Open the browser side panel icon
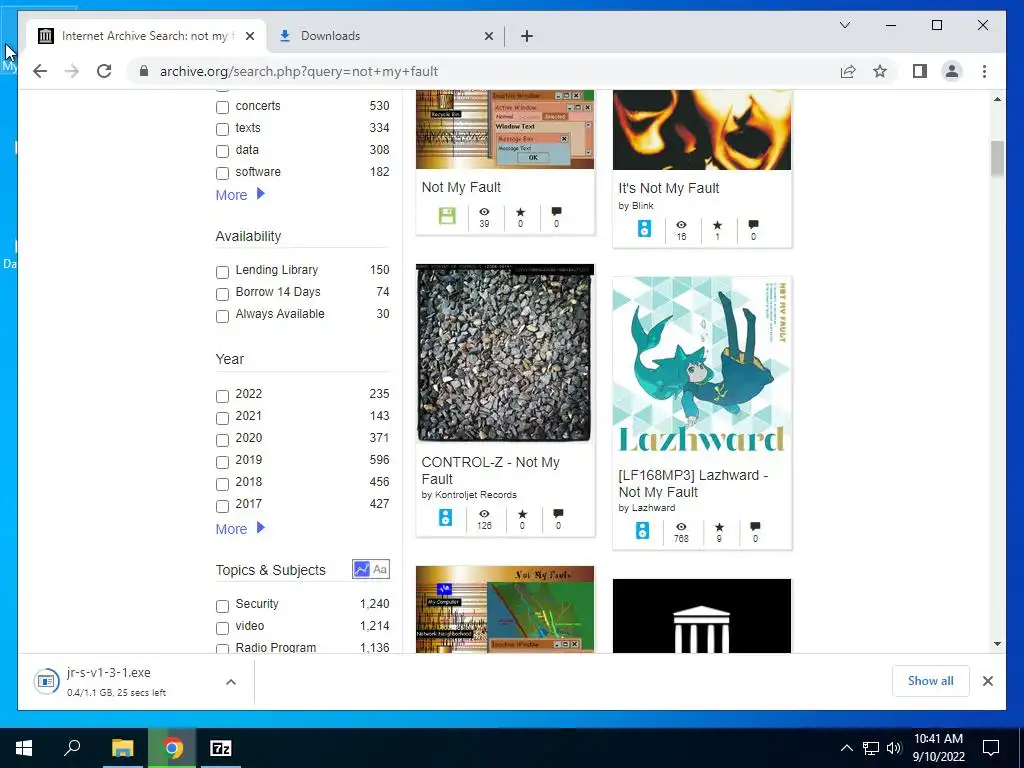 click(x=920, y=71)
